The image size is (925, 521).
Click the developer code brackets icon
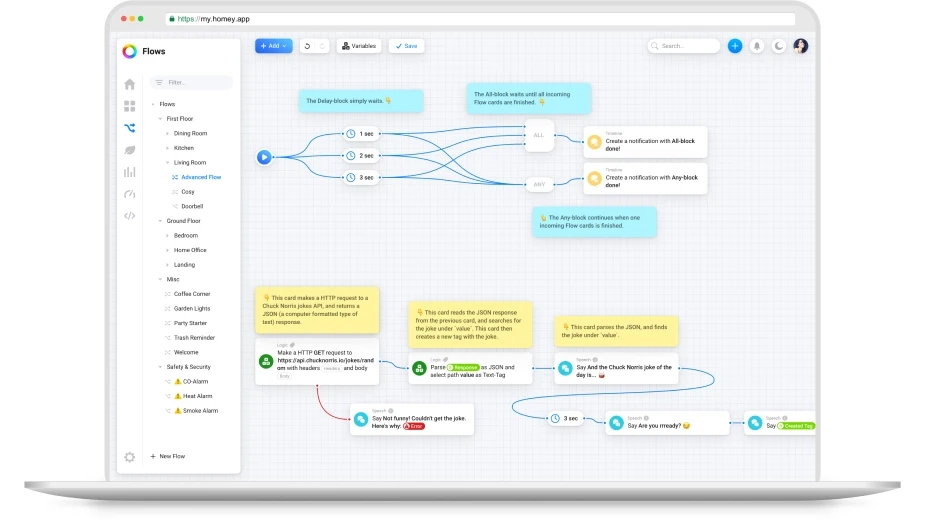[129, 216]
